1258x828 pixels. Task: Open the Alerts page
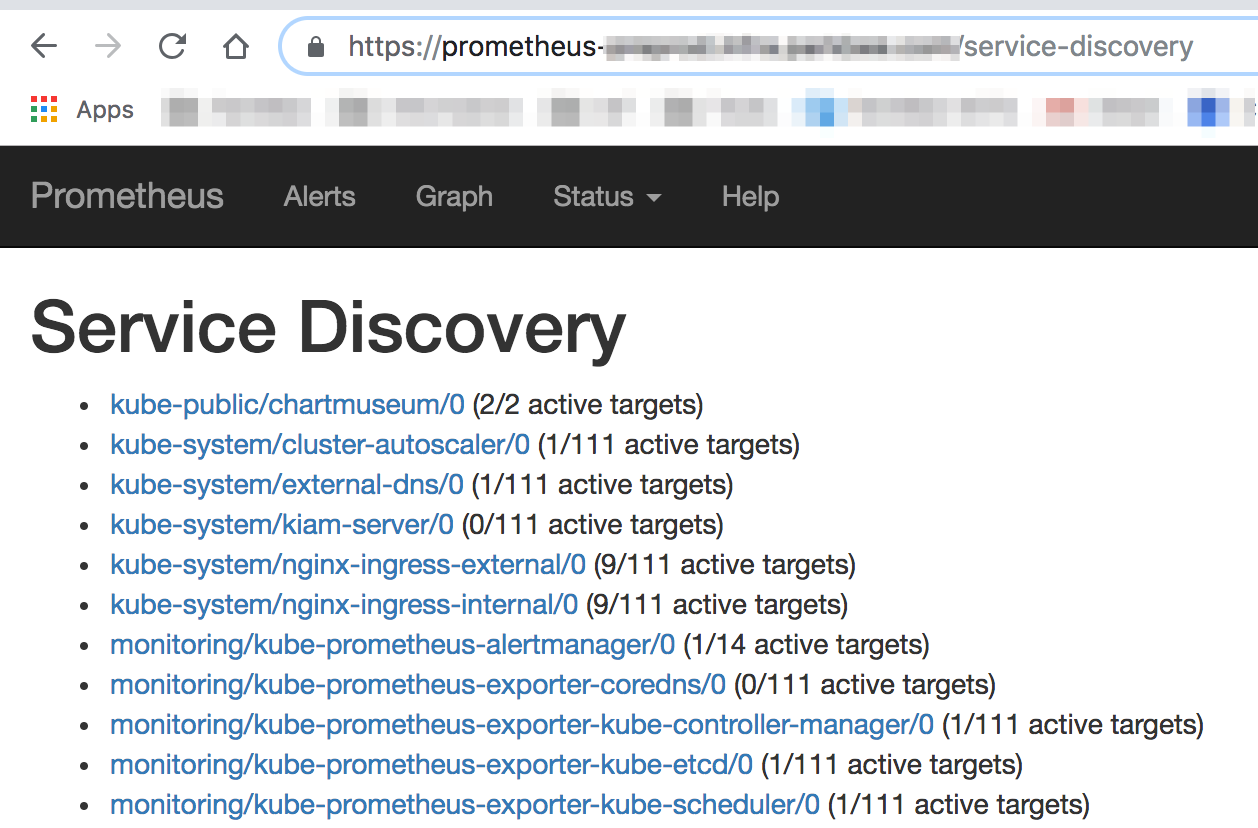coord(319,197)
